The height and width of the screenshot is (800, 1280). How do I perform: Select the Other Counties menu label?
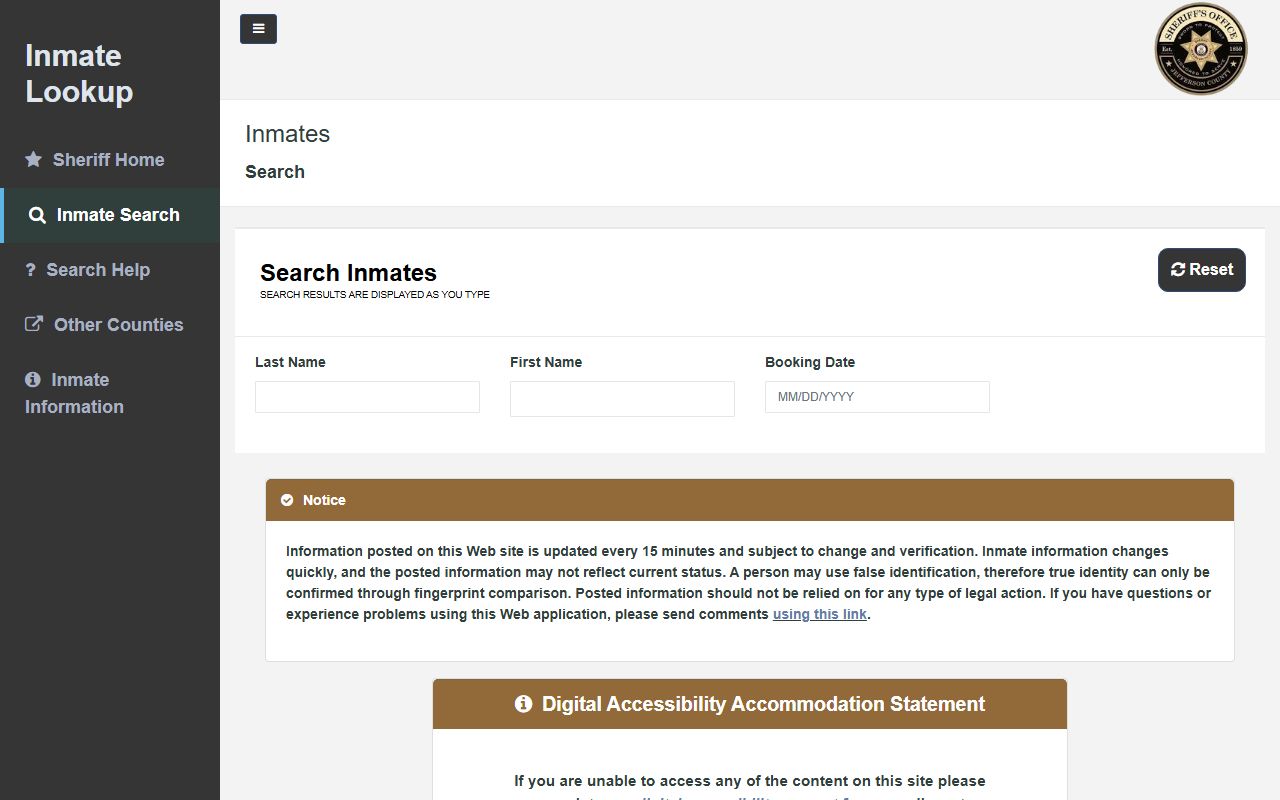118,325
